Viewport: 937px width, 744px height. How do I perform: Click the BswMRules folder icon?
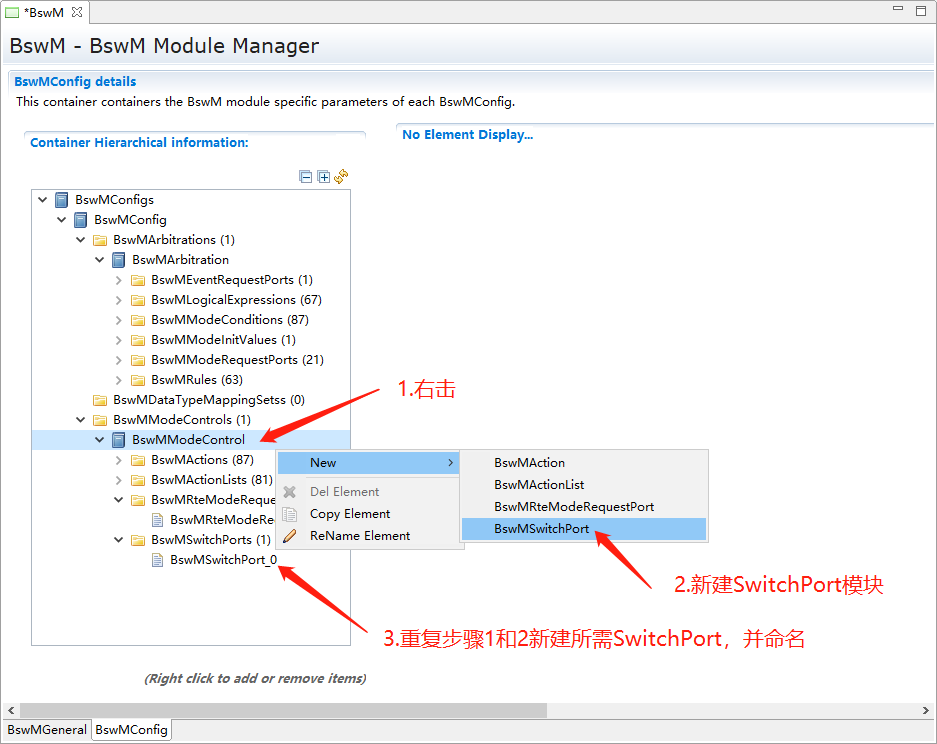138,380
